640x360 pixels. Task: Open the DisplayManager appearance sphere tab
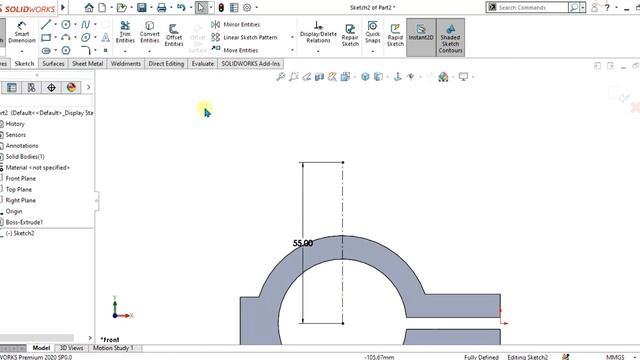pos(71,87)
